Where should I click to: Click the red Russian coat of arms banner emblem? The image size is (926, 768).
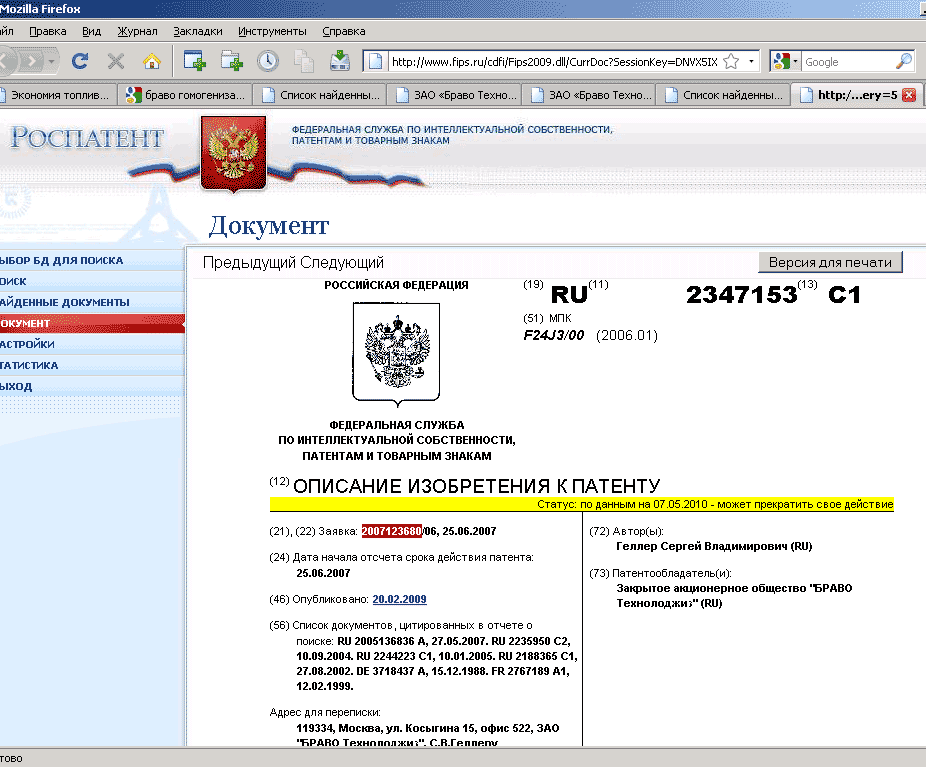(x=233, y=154)
